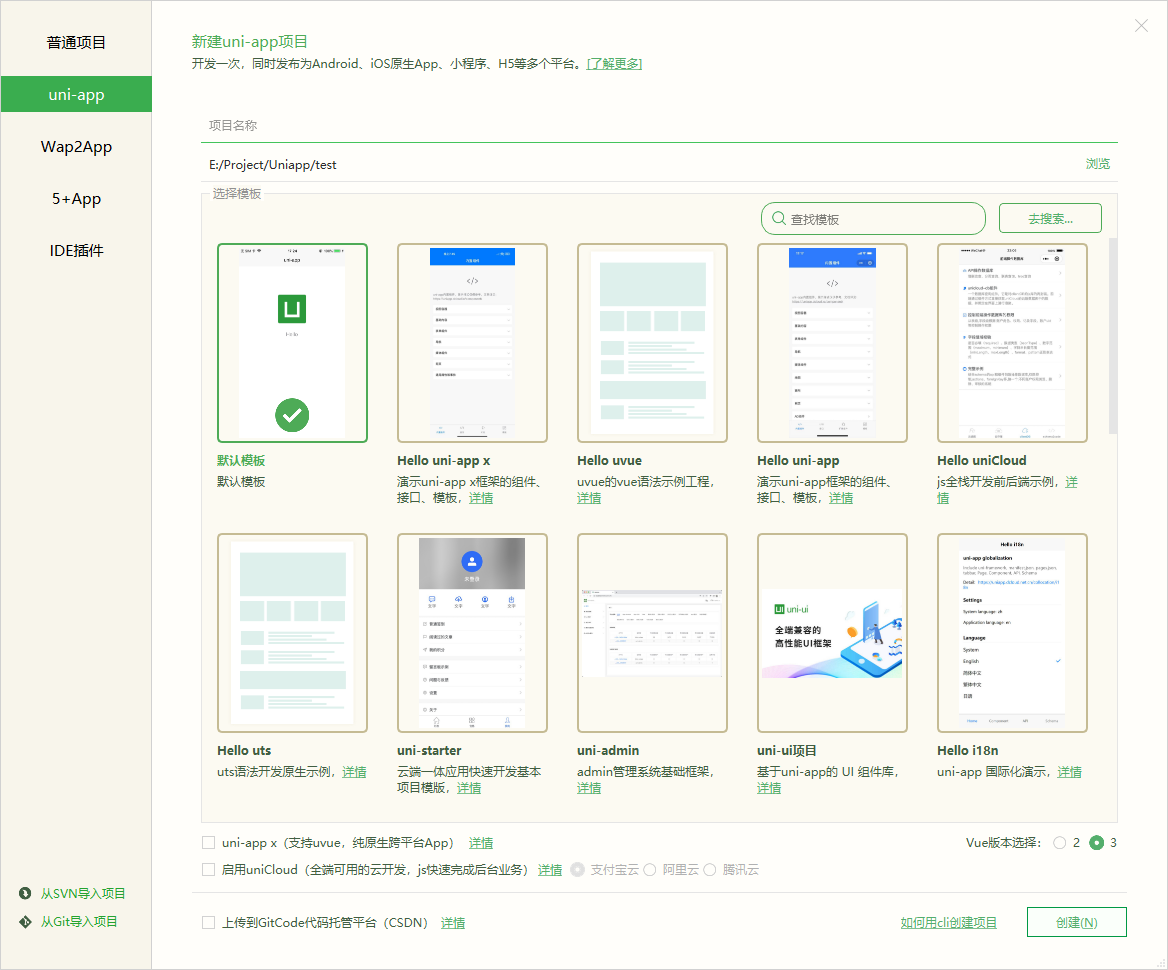Open the 如何用cli创建项目 link

[x=948, y=922]
